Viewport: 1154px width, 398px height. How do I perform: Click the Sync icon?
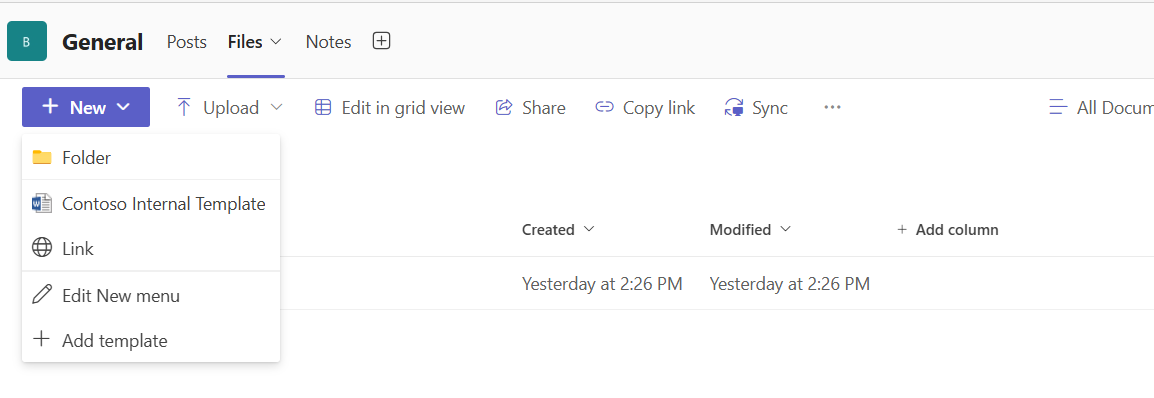tap(734, 108)
